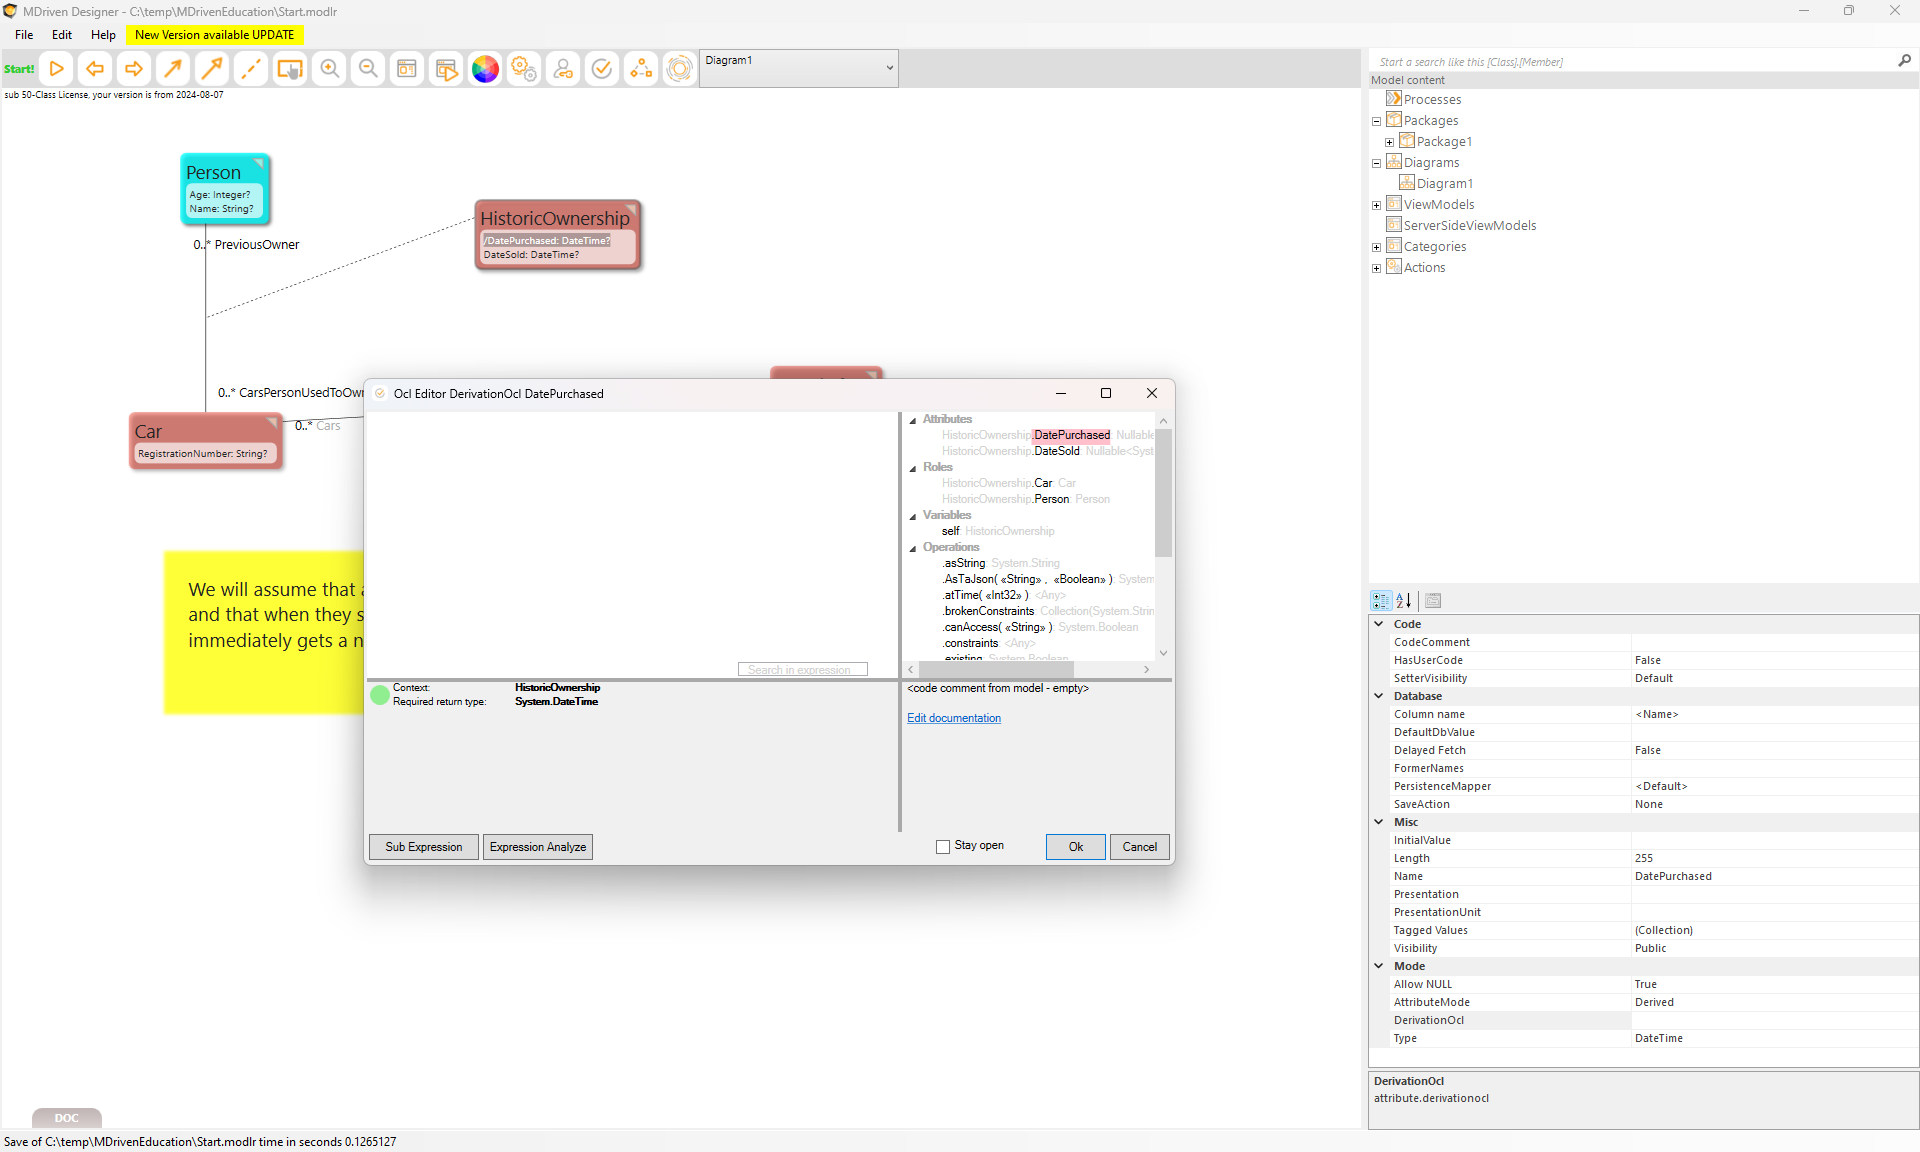
Task: Click the zoom out magnifier icon
Action: [368, 69]
